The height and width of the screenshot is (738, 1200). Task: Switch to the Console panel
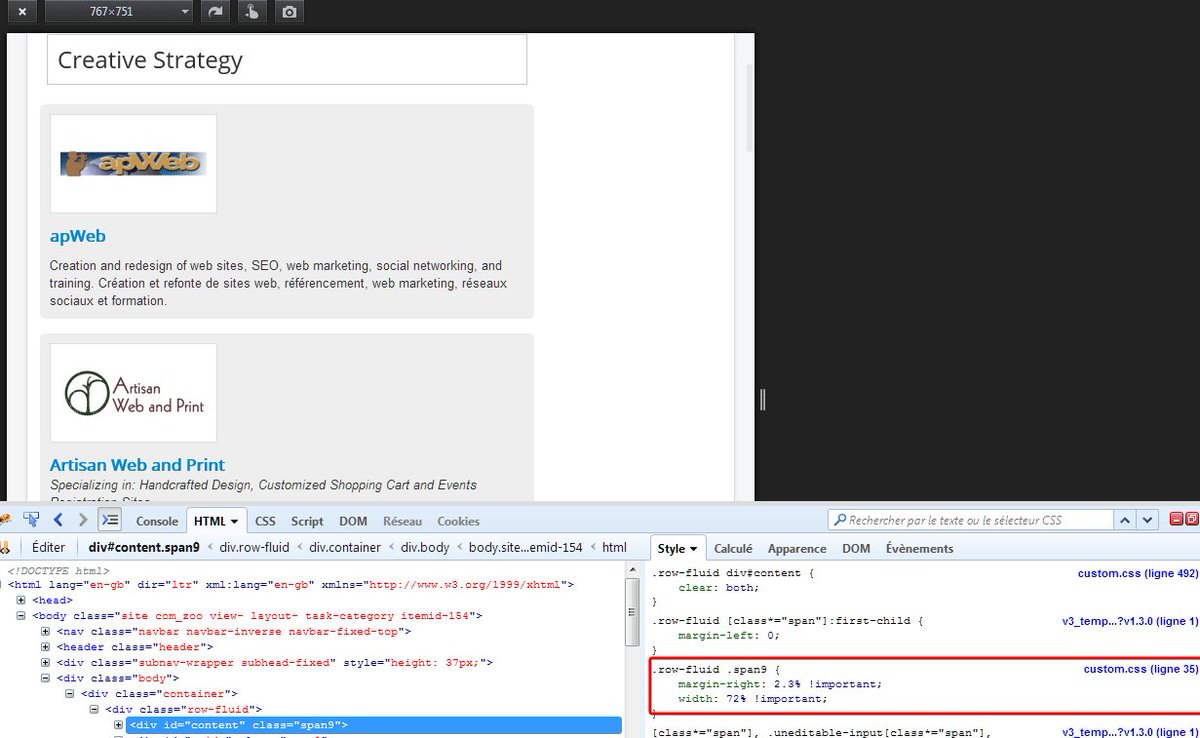point(157,521)
